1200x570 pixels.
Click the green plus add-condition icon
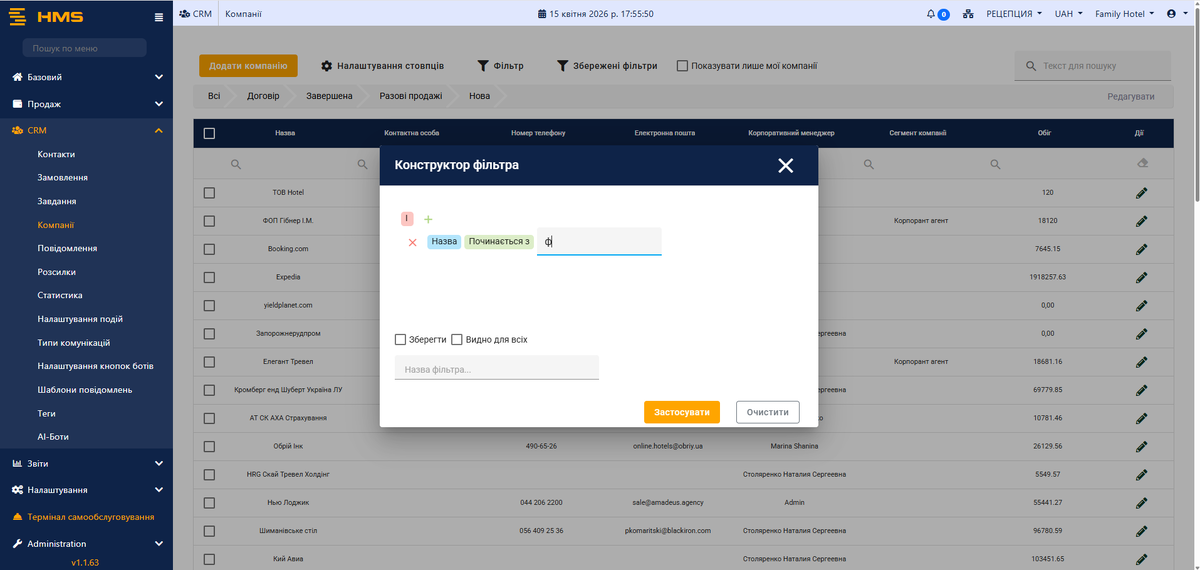[428, 219]
